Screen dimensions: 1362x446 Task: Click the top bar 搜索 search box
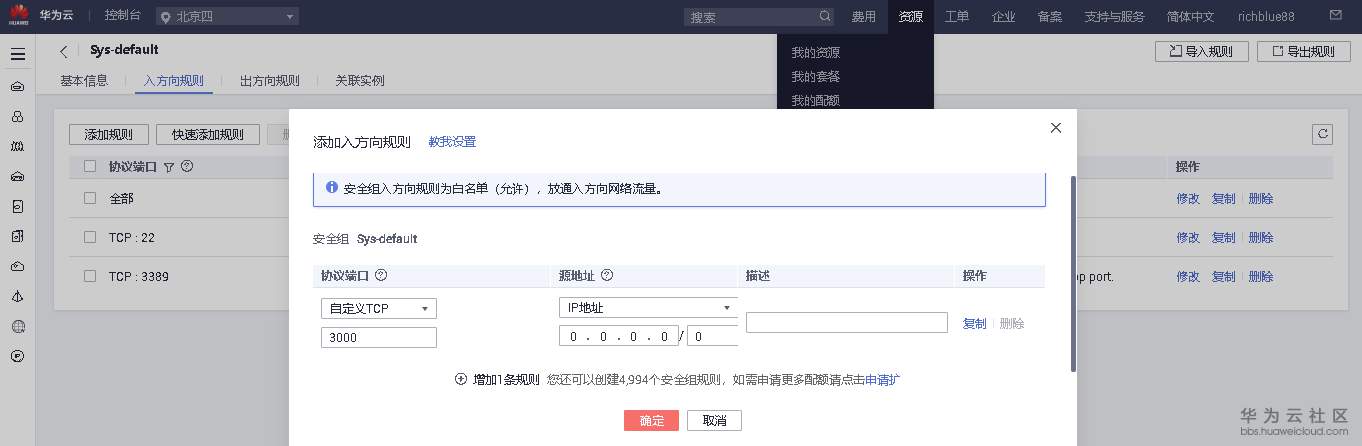point(759,17)
